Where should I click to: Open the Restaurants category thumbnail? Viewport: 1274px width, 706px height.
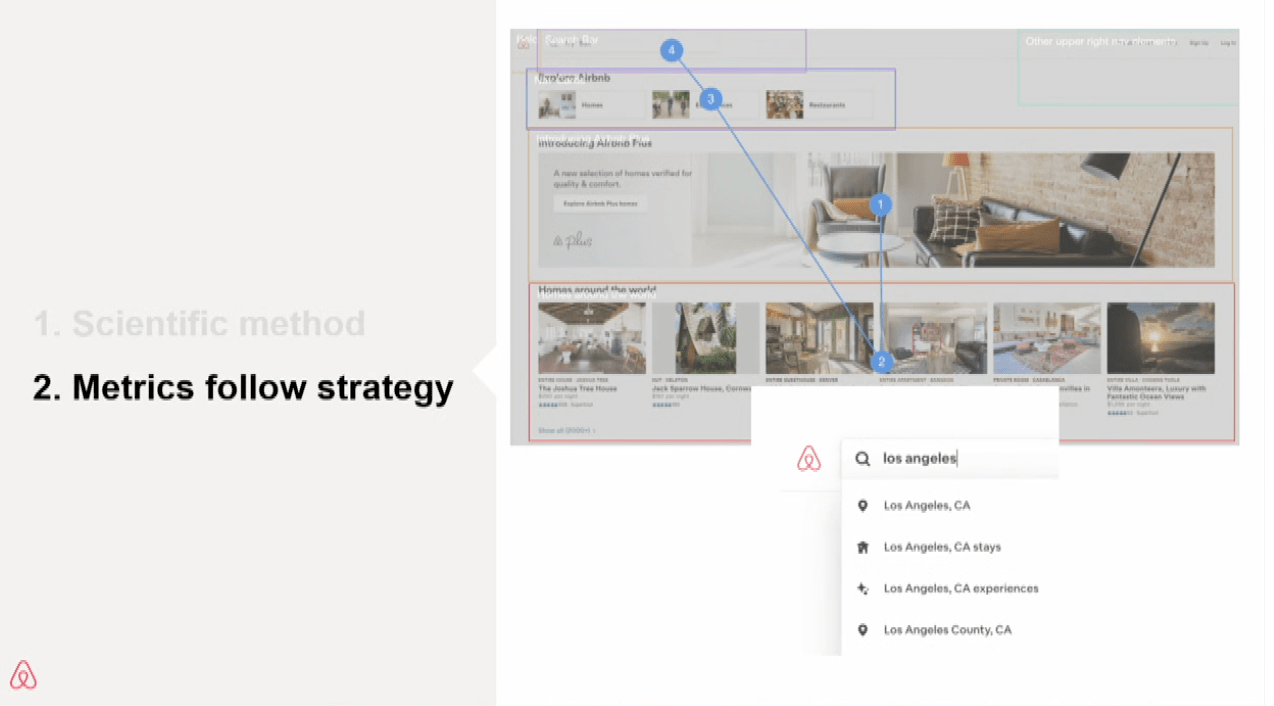click(785, 105)
